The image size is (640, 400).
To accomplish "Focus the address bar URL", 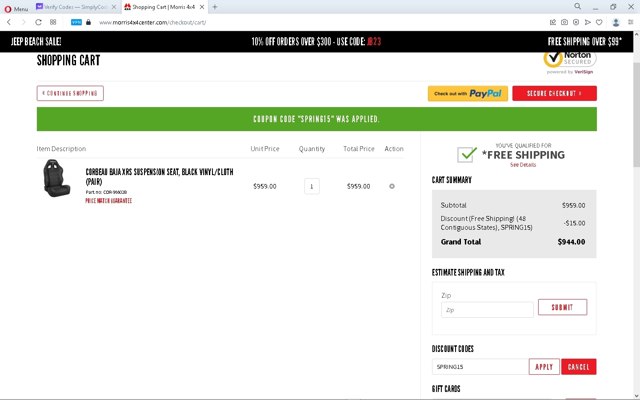I will [x=152, y=22].
